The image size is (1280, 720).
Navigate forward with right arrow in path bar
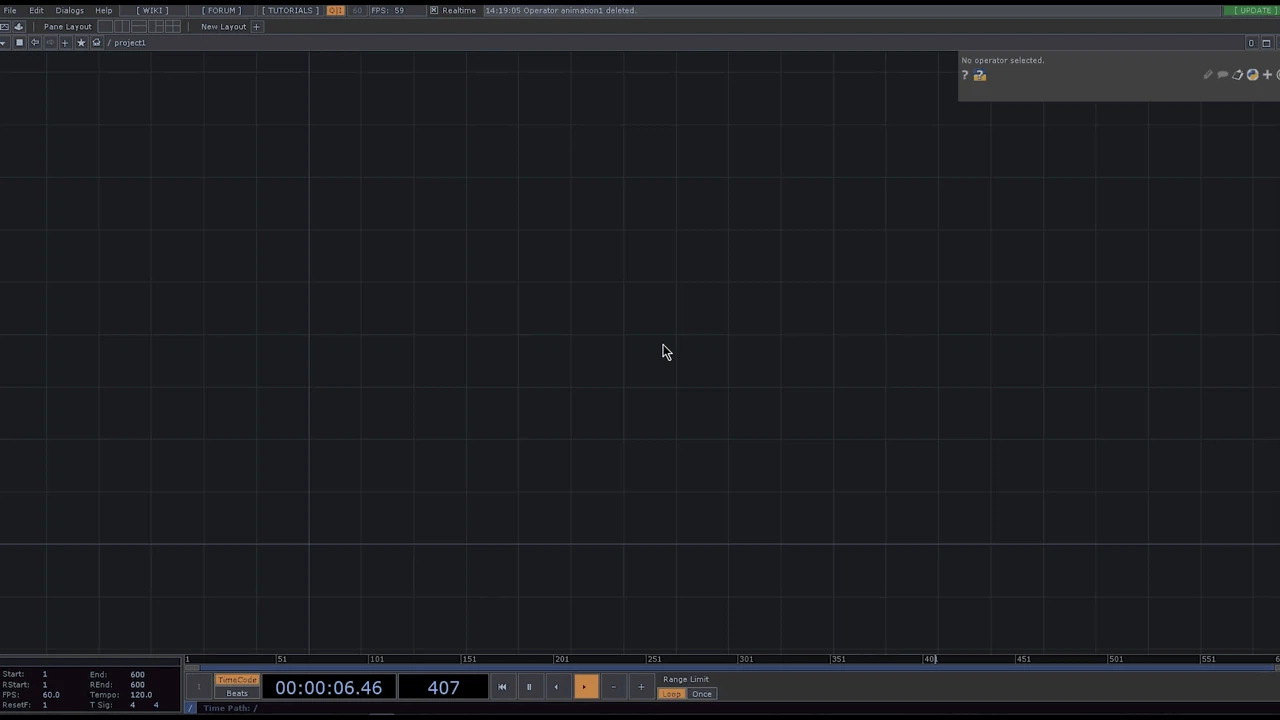click(x=50, y=43)
